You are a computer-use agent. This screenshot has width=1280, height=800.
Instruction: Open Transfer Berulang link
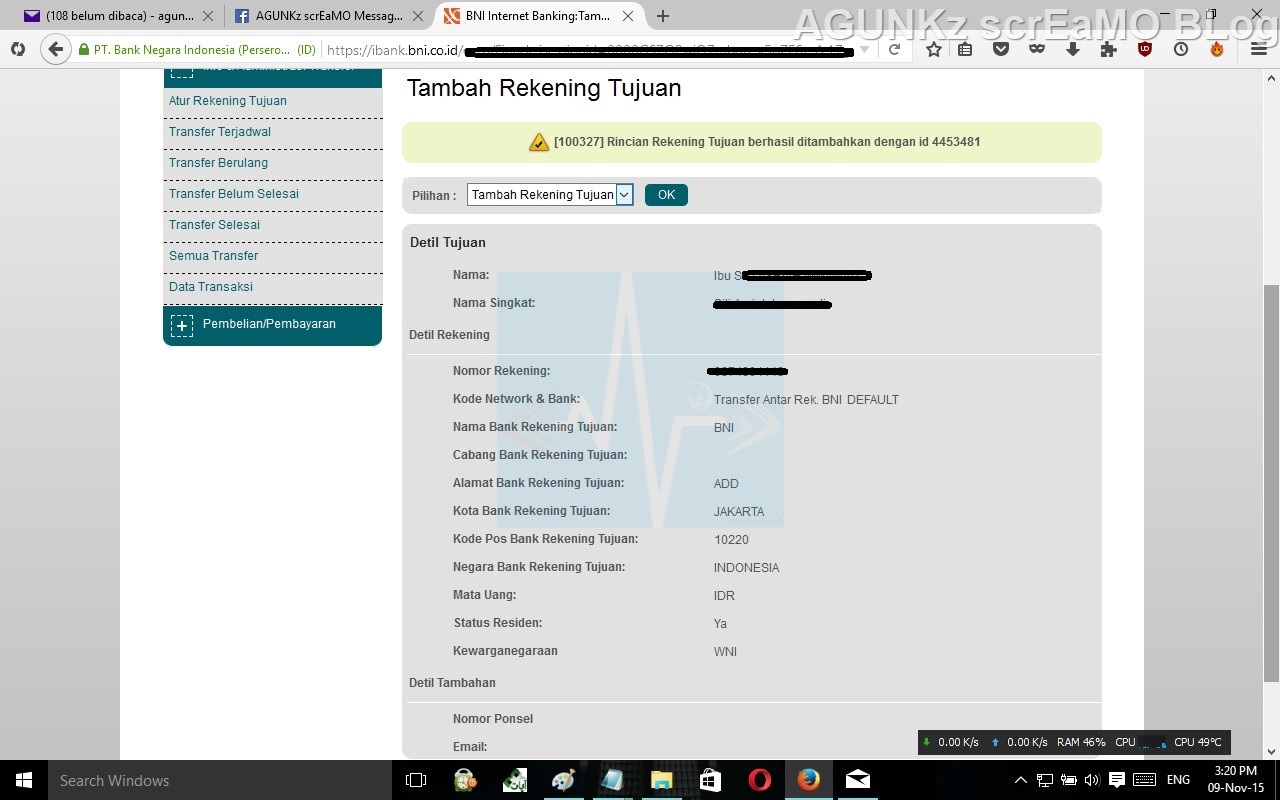[x=218, y=163]
